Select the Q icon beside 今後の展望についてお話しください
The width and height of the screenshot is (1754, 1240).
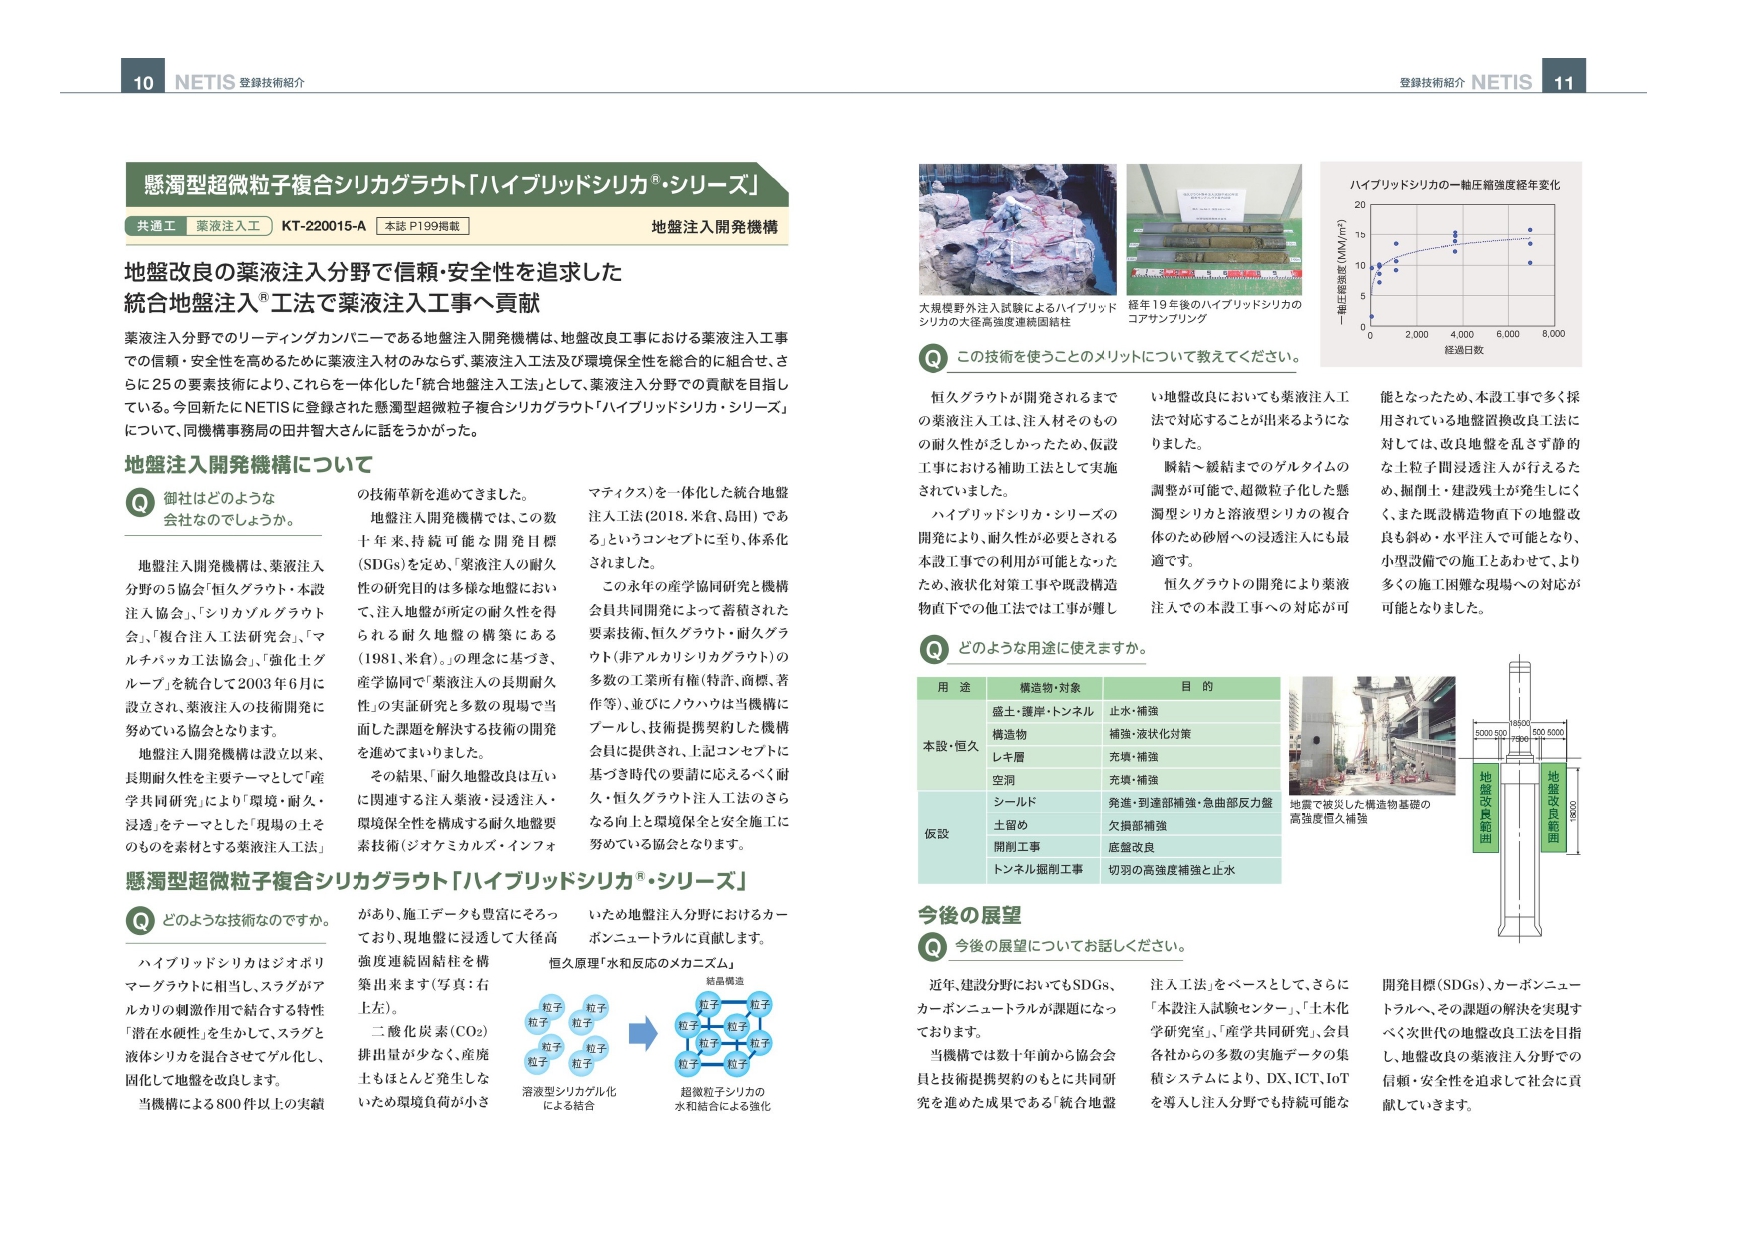pos(932,947)
